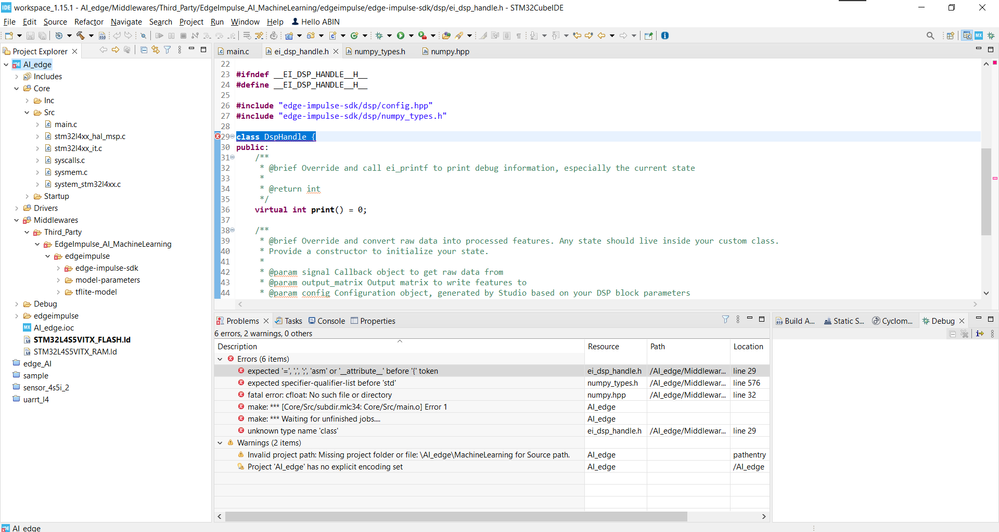Collapse the AI_edge project tree node
Viewport: 999px width, 532px height.
click(x=6, y=64)
